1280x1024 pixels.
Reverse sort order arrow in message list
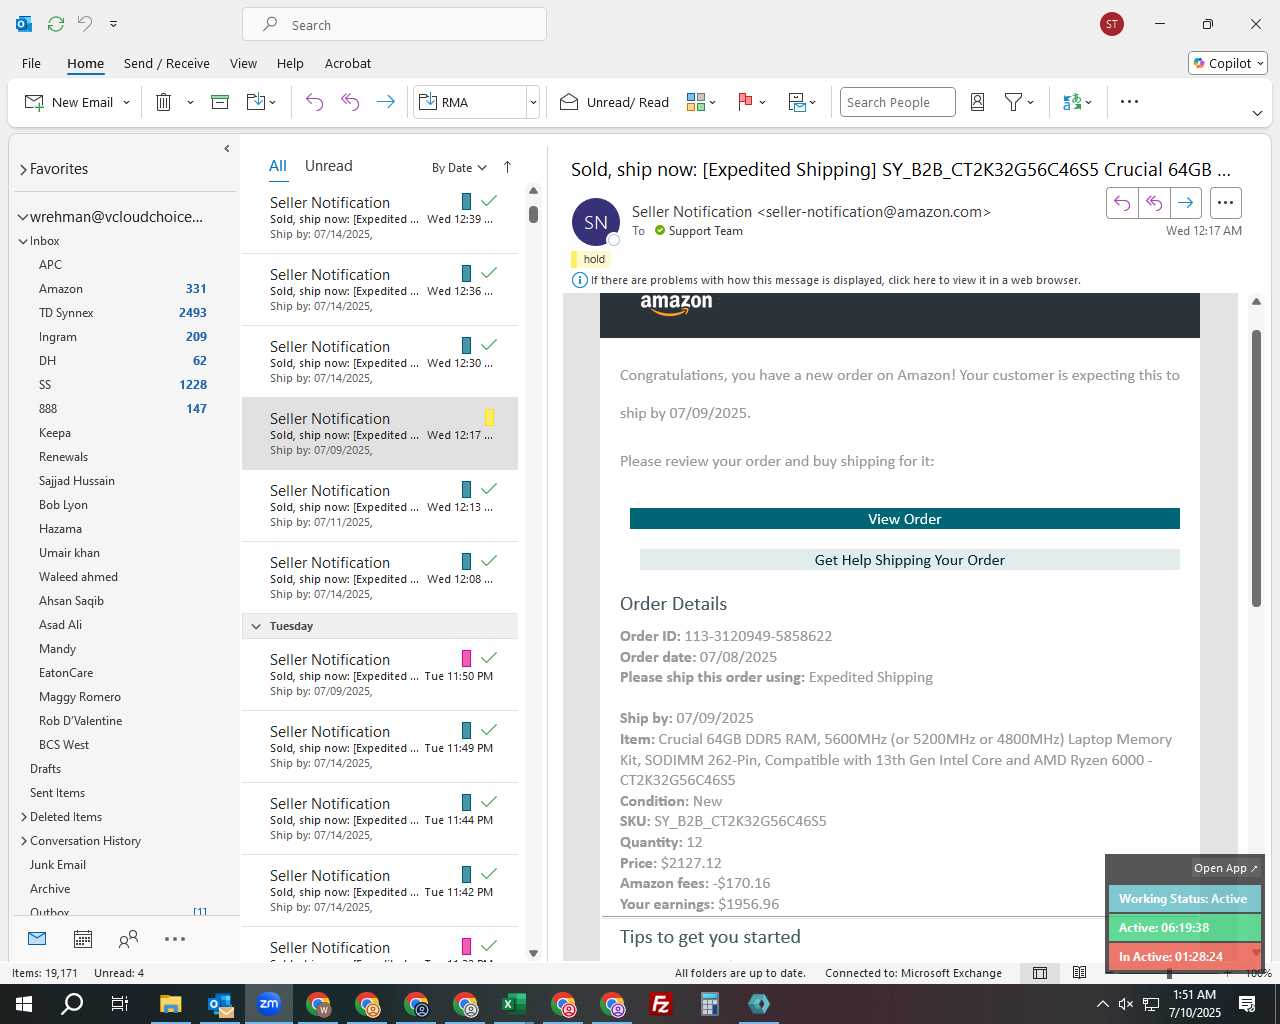[507, 167]
